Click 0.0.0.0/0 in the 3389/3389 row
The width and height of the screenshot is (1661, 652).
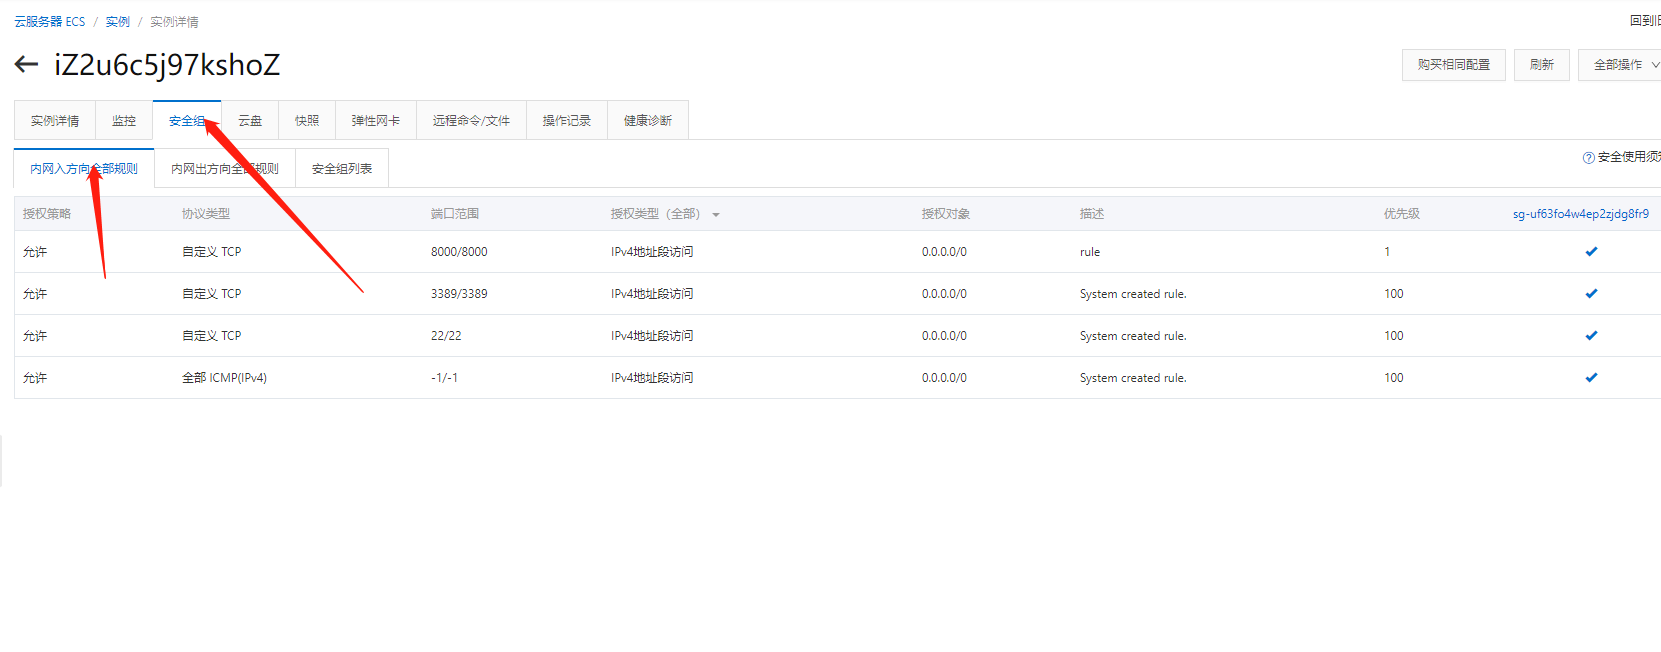(944, 294)
